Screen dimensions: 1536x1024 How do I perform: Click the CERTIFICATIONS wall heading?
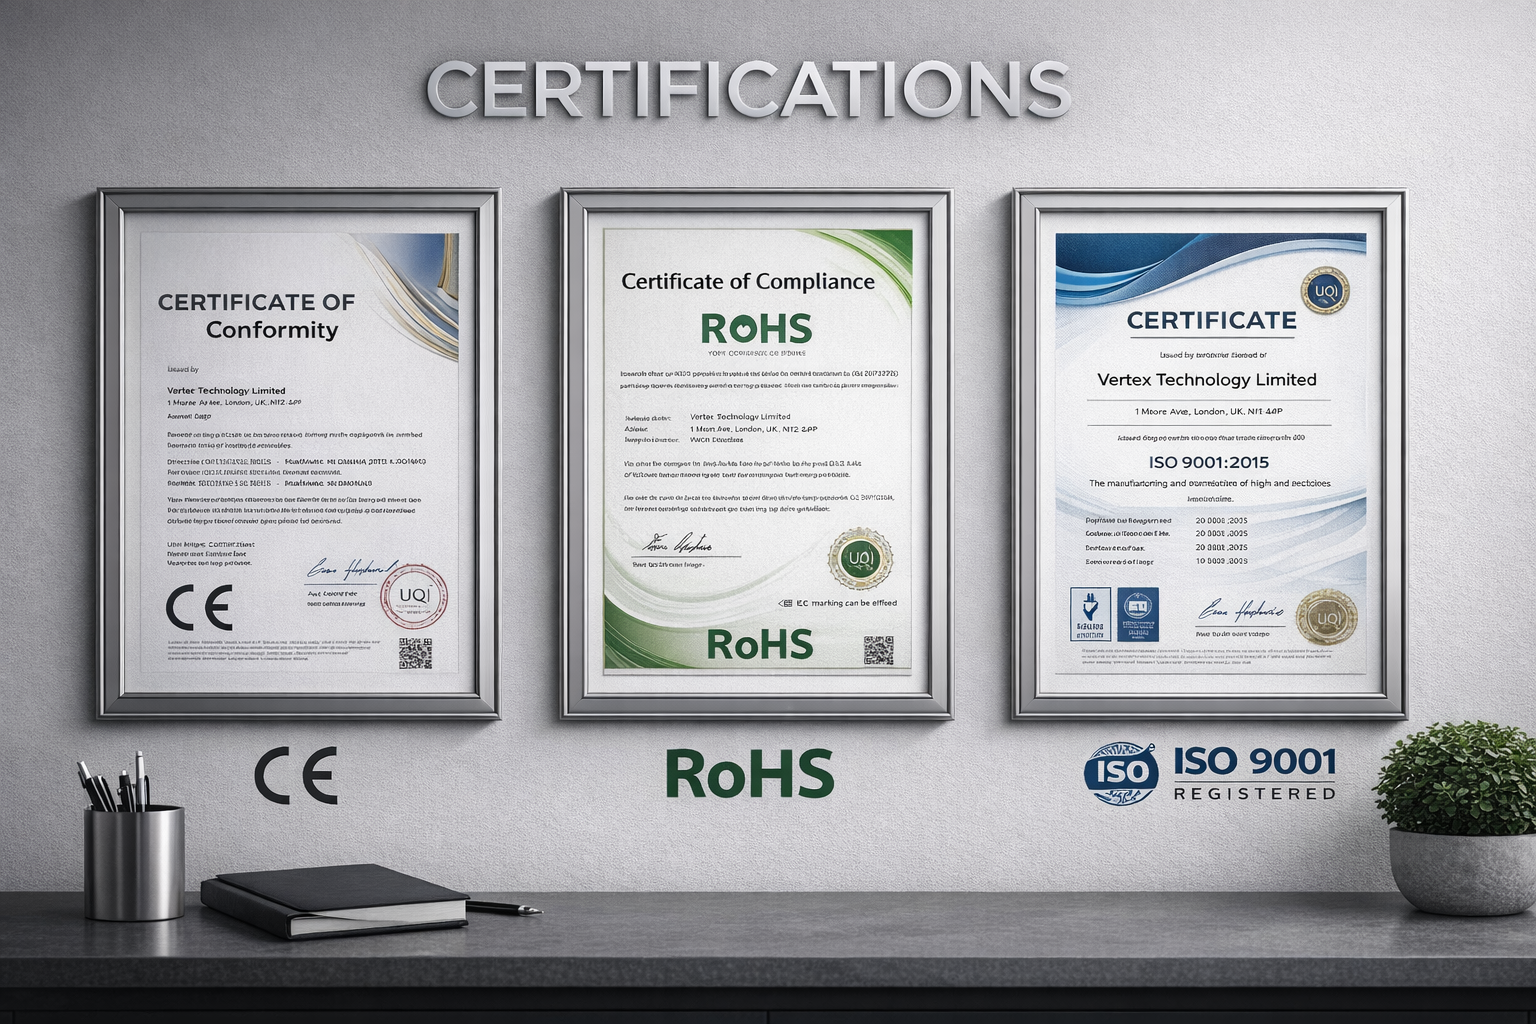click(749, 89)
